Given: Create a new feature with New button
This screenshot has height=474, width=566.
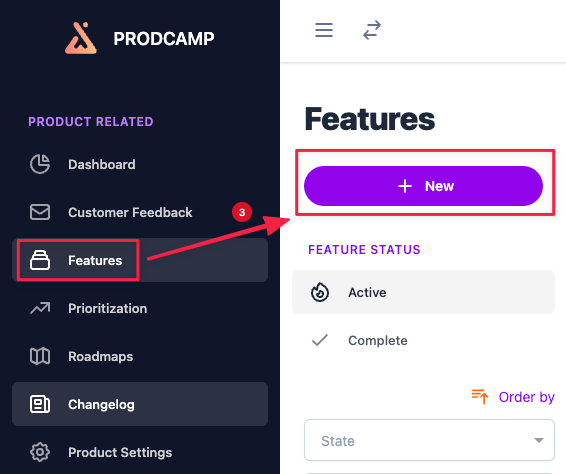Looking at the screenshot, I should pyautogui.click(x=423, y=186).
